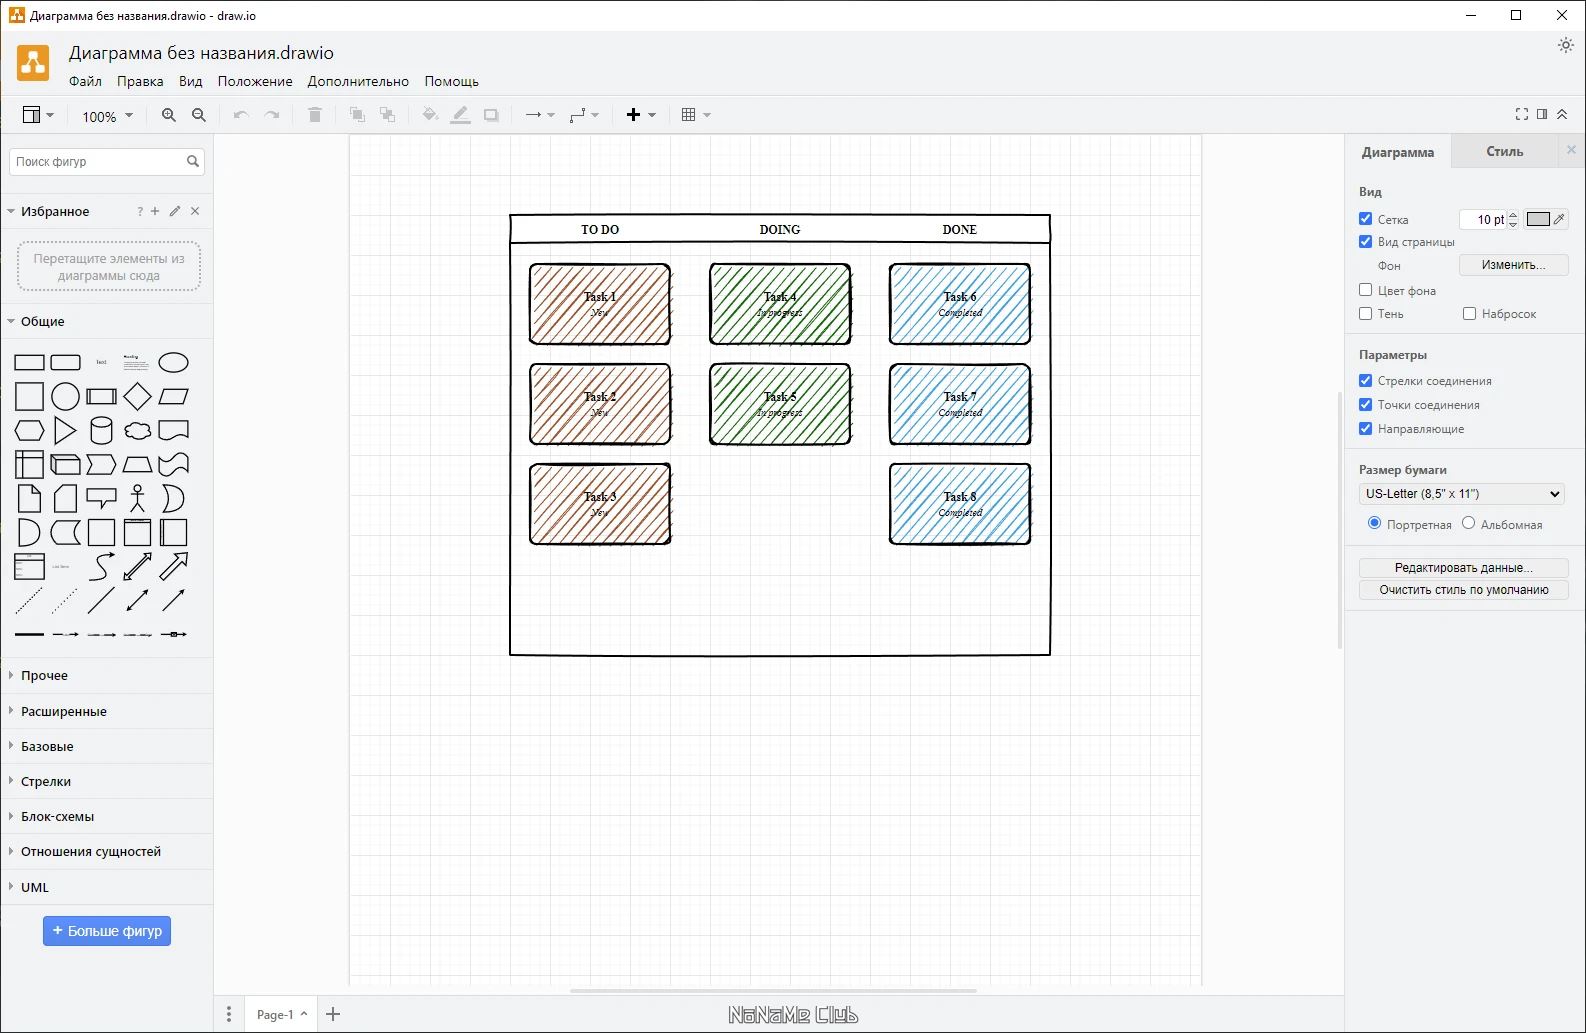The height and width of the screenshot is (1033, 1586).
Task: Click the Больше фигур button
Action: point(107,931)
